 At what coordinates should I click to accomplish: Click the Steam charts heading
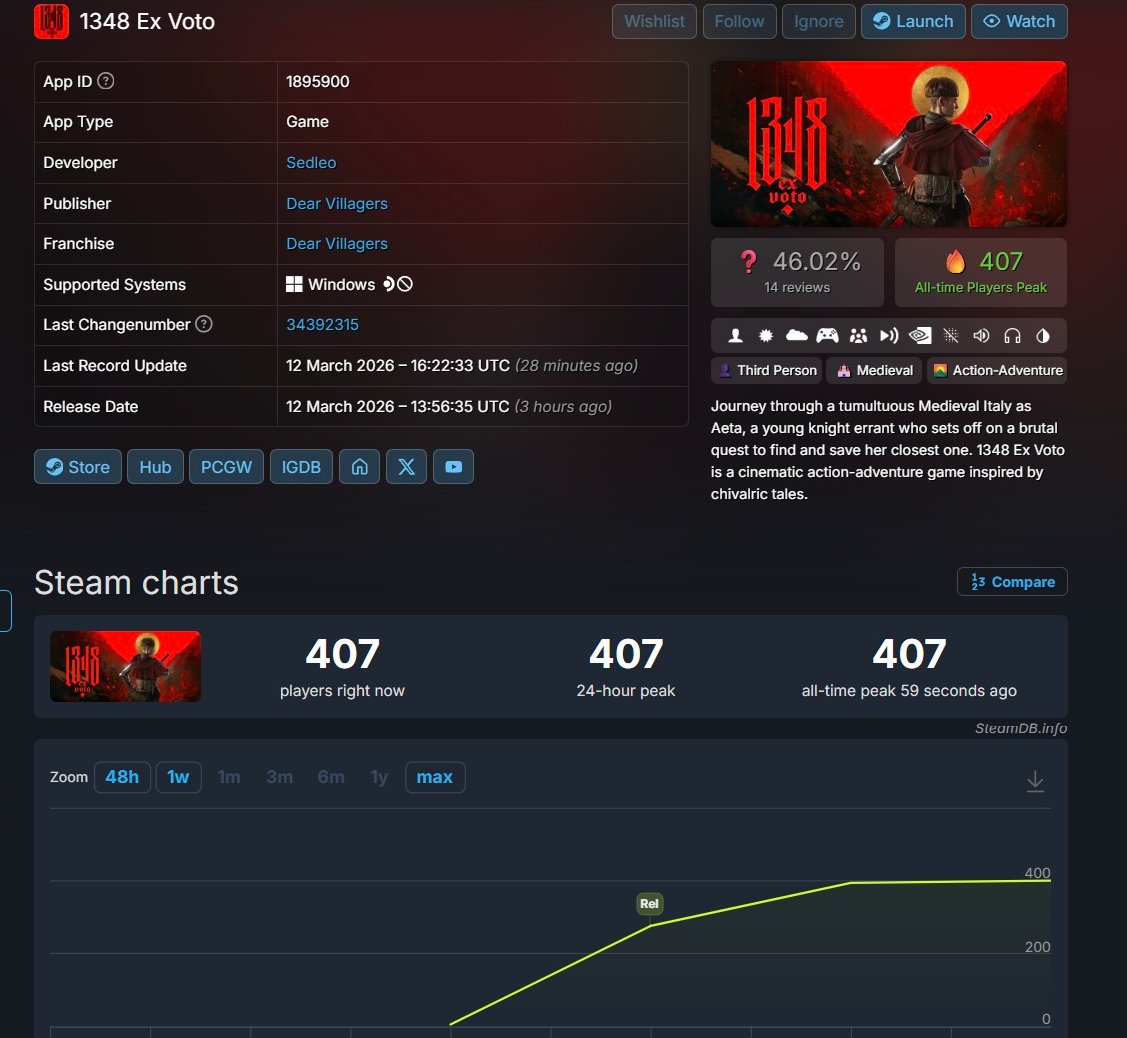(x=136, y=582)
